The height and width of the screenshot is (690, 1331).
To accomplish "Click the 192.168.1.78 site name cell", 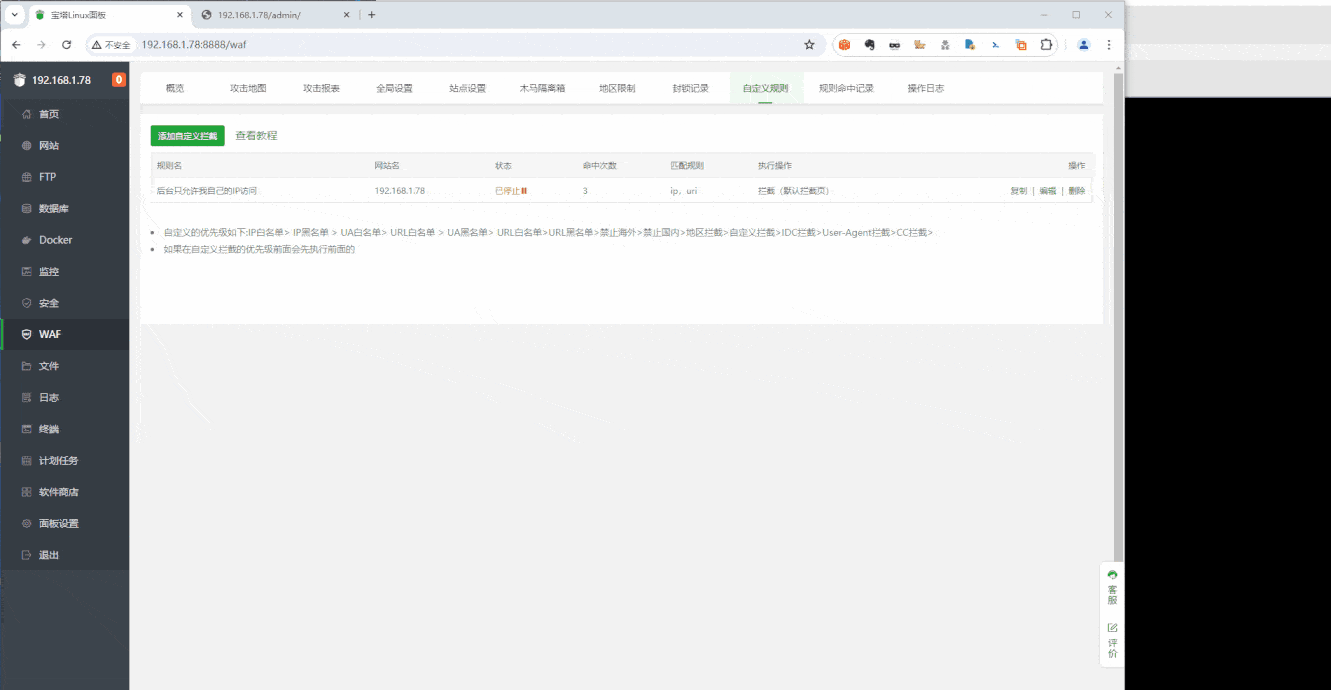I will 399,190.
